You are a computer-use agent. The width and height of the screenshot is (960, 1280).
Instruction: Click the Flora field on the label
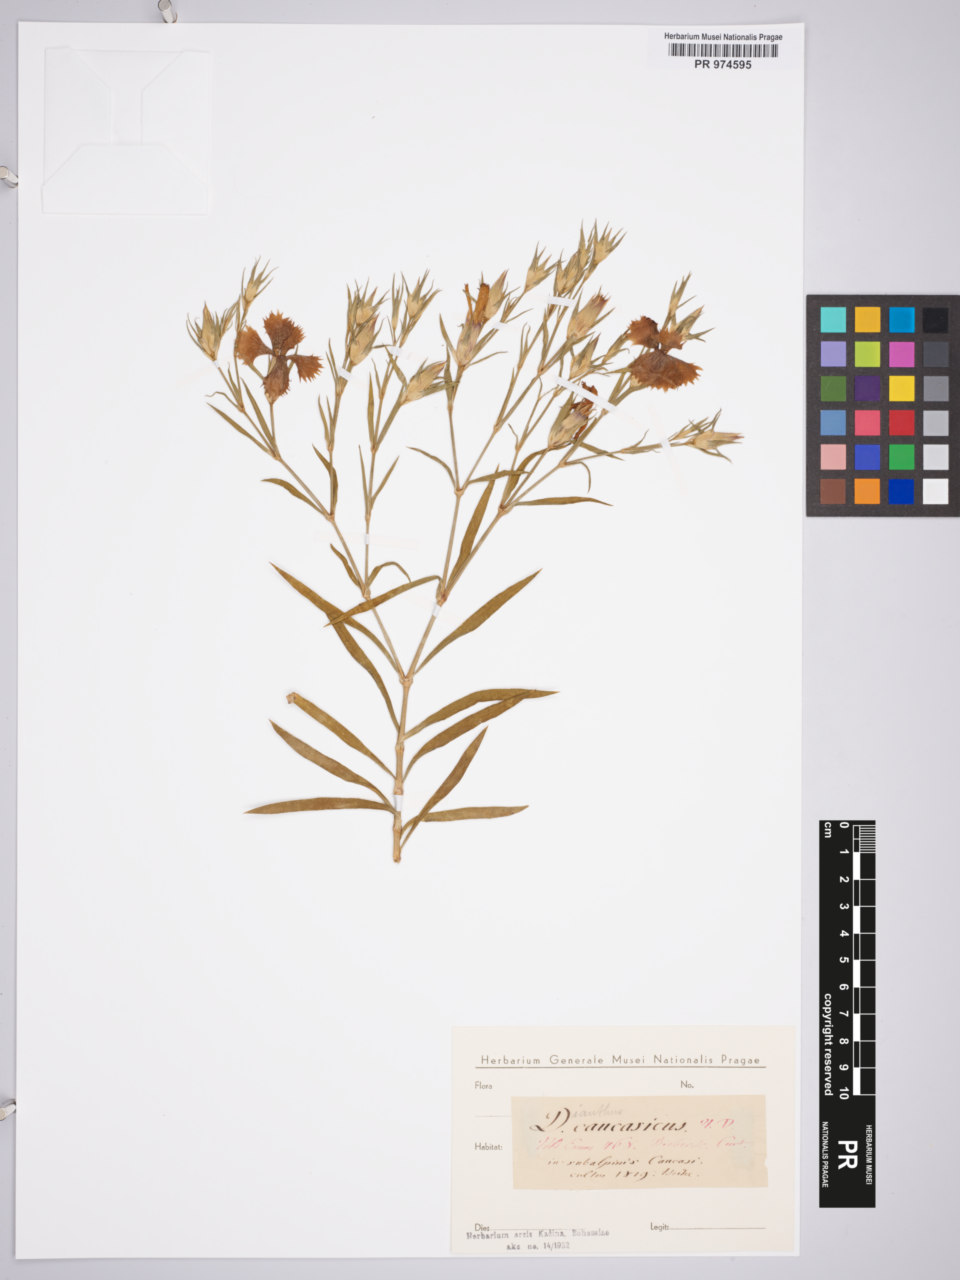pos(485,1085)
